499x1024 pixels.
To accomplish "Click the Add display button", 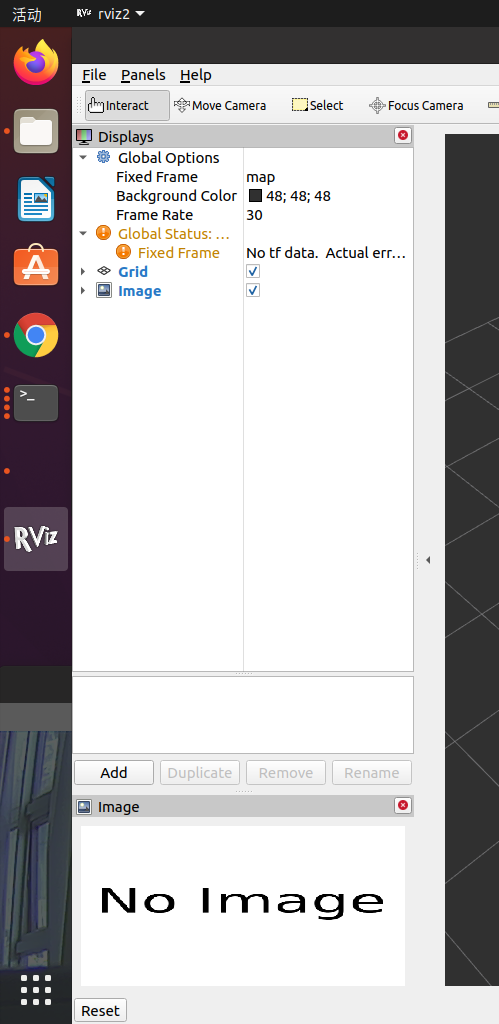I will pos(114,773).
